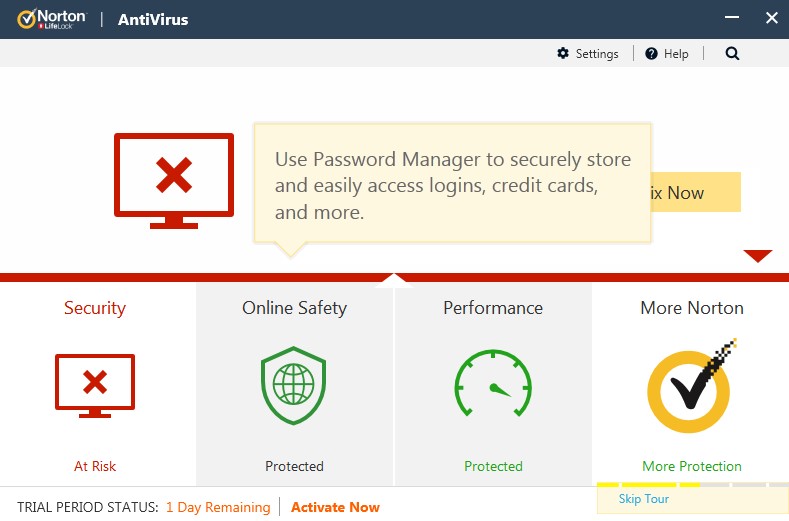Select the Online Safety tab title
Image resolution: width=789 pixels, height=521 pixels.
(294, 308)
